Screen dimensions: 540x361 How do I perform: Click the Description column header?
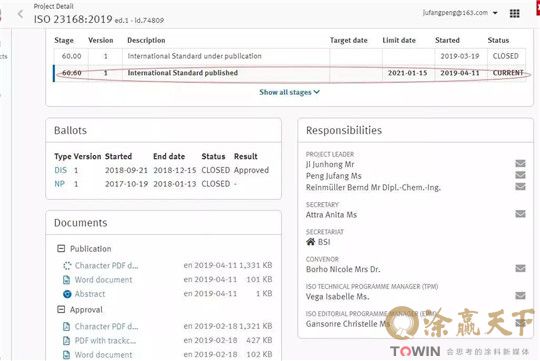146,40
